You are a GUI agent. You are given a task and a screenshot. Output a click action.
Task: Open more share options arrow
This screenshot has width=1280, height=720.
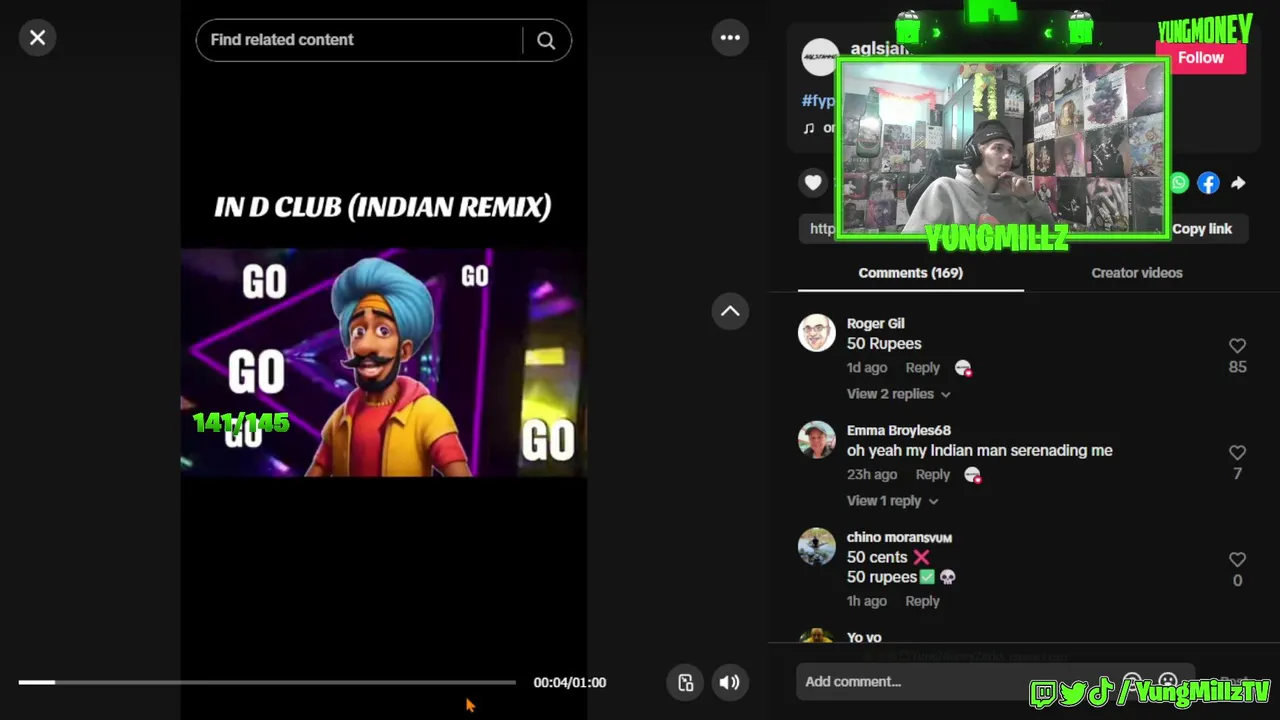coord(1238,183)
